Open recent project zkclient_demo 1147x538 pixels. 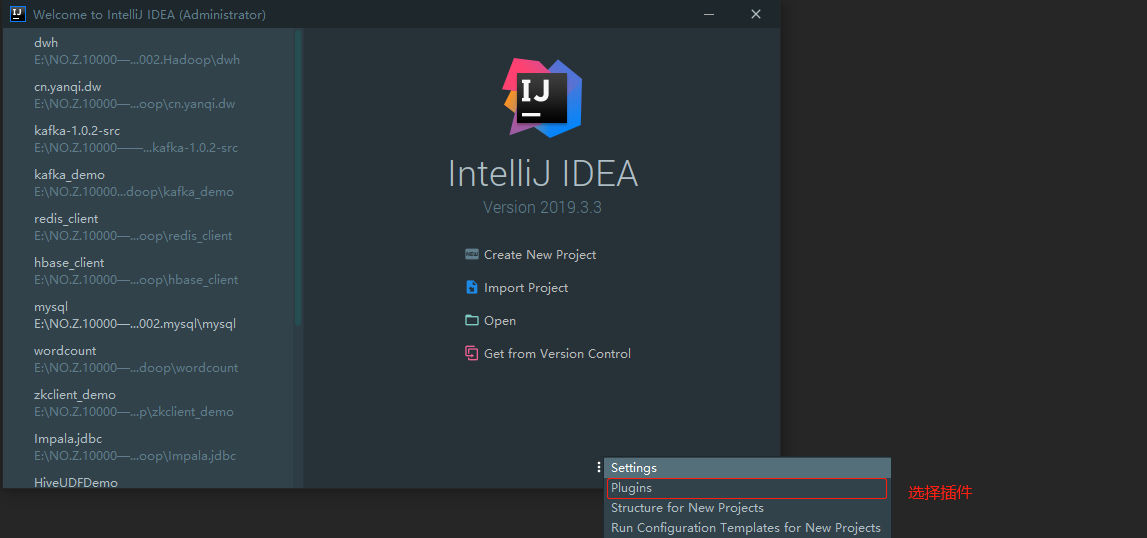click(x=149, y=403)
